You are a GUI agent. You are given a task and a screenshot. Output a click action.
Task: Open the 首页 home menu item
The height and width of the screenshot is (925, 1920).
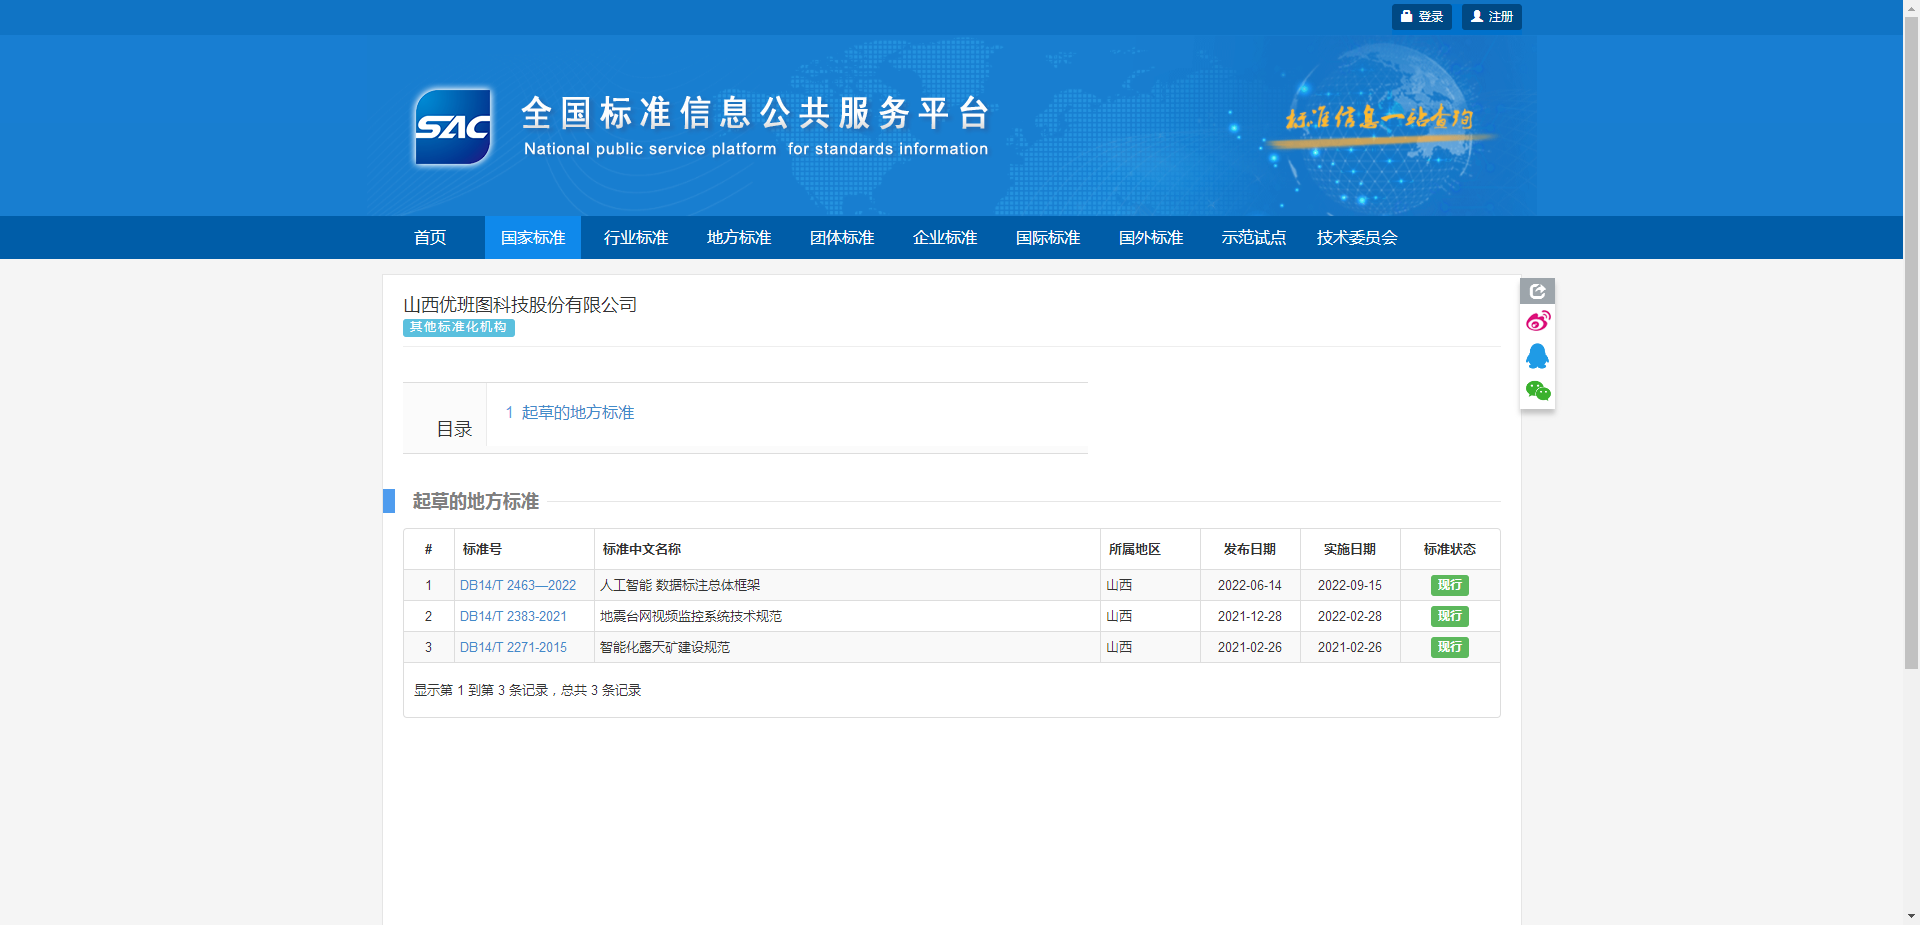430,238
